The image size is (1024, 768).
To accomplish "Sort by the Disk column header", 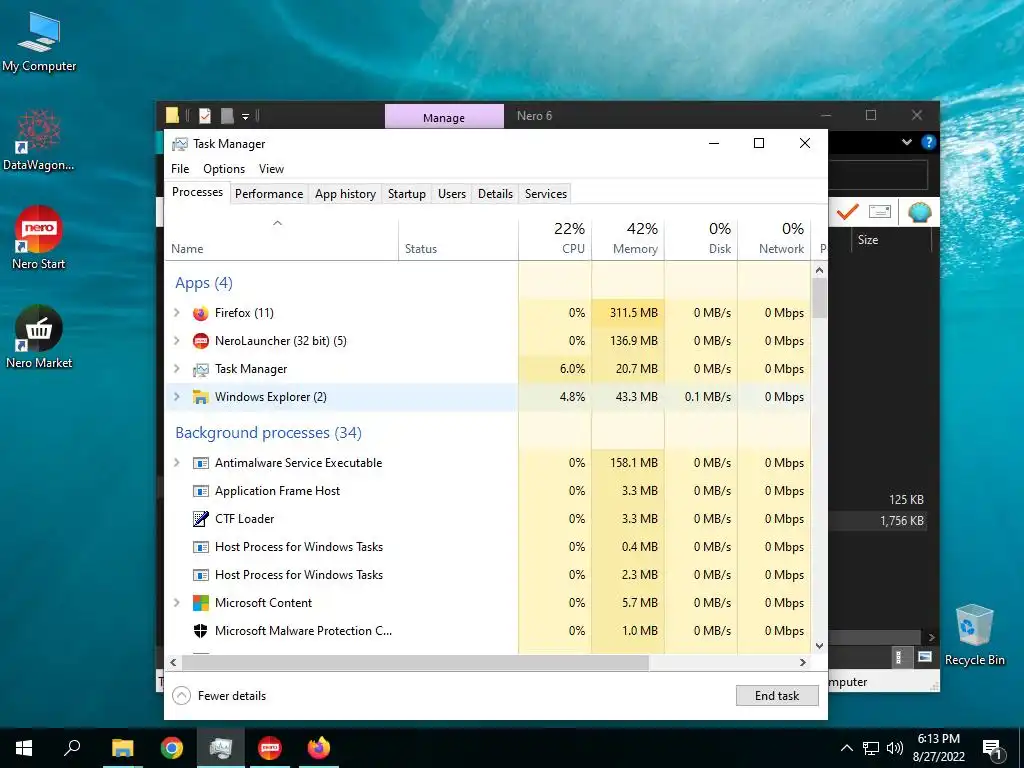I will click(701, 238).
